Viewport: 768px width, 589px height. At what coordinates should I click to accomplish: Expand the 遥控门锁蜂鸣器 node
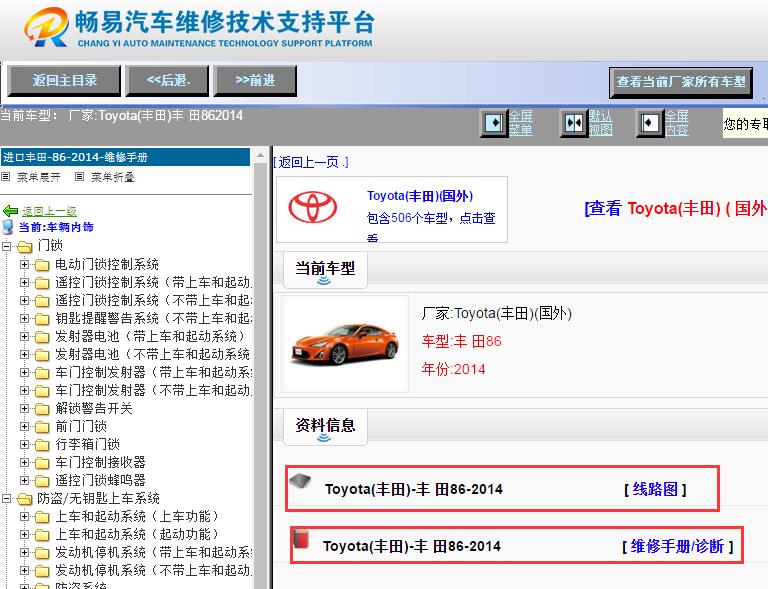24,480
